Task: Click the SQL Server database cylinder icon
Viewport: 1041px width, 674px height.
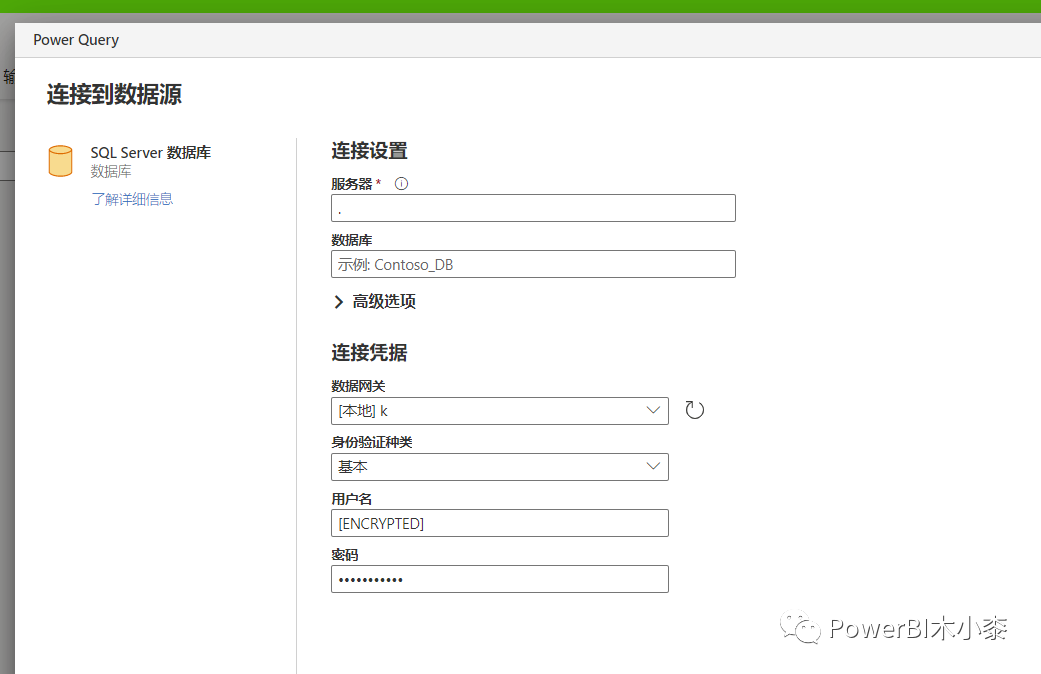Action: [x=60, y=161]
